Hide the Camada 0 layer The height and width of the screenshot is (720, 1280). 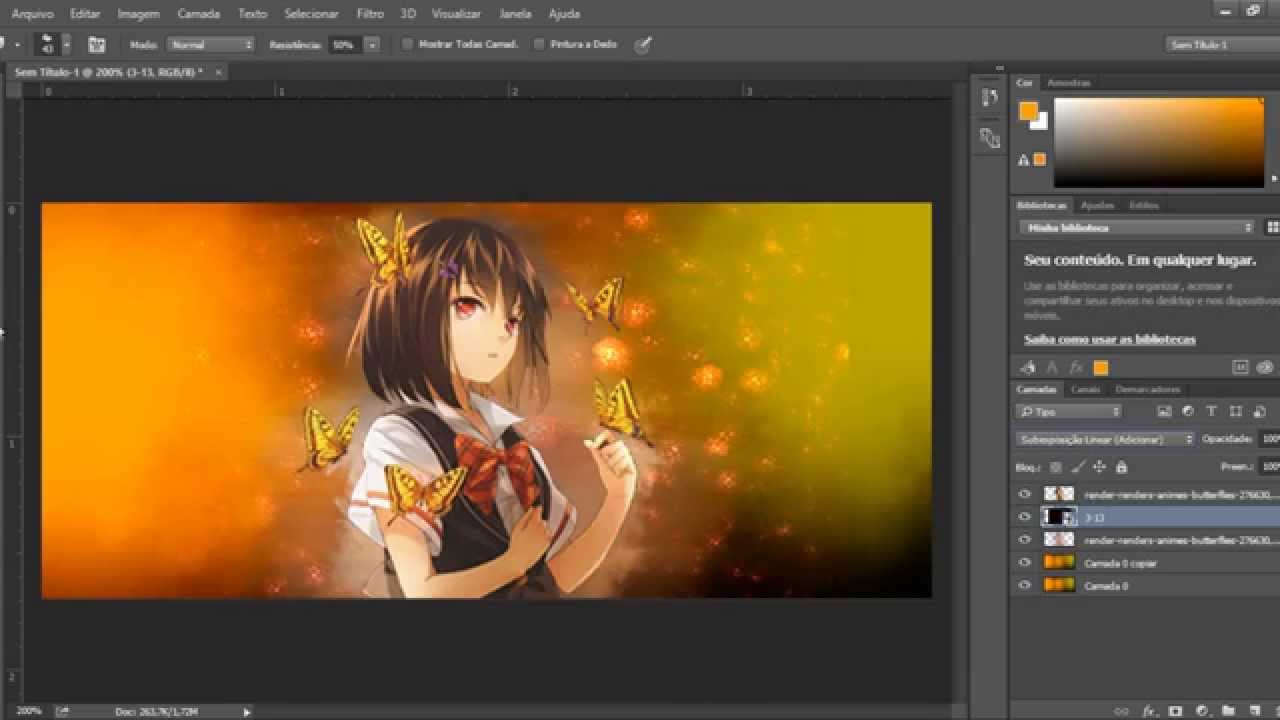1024,586
